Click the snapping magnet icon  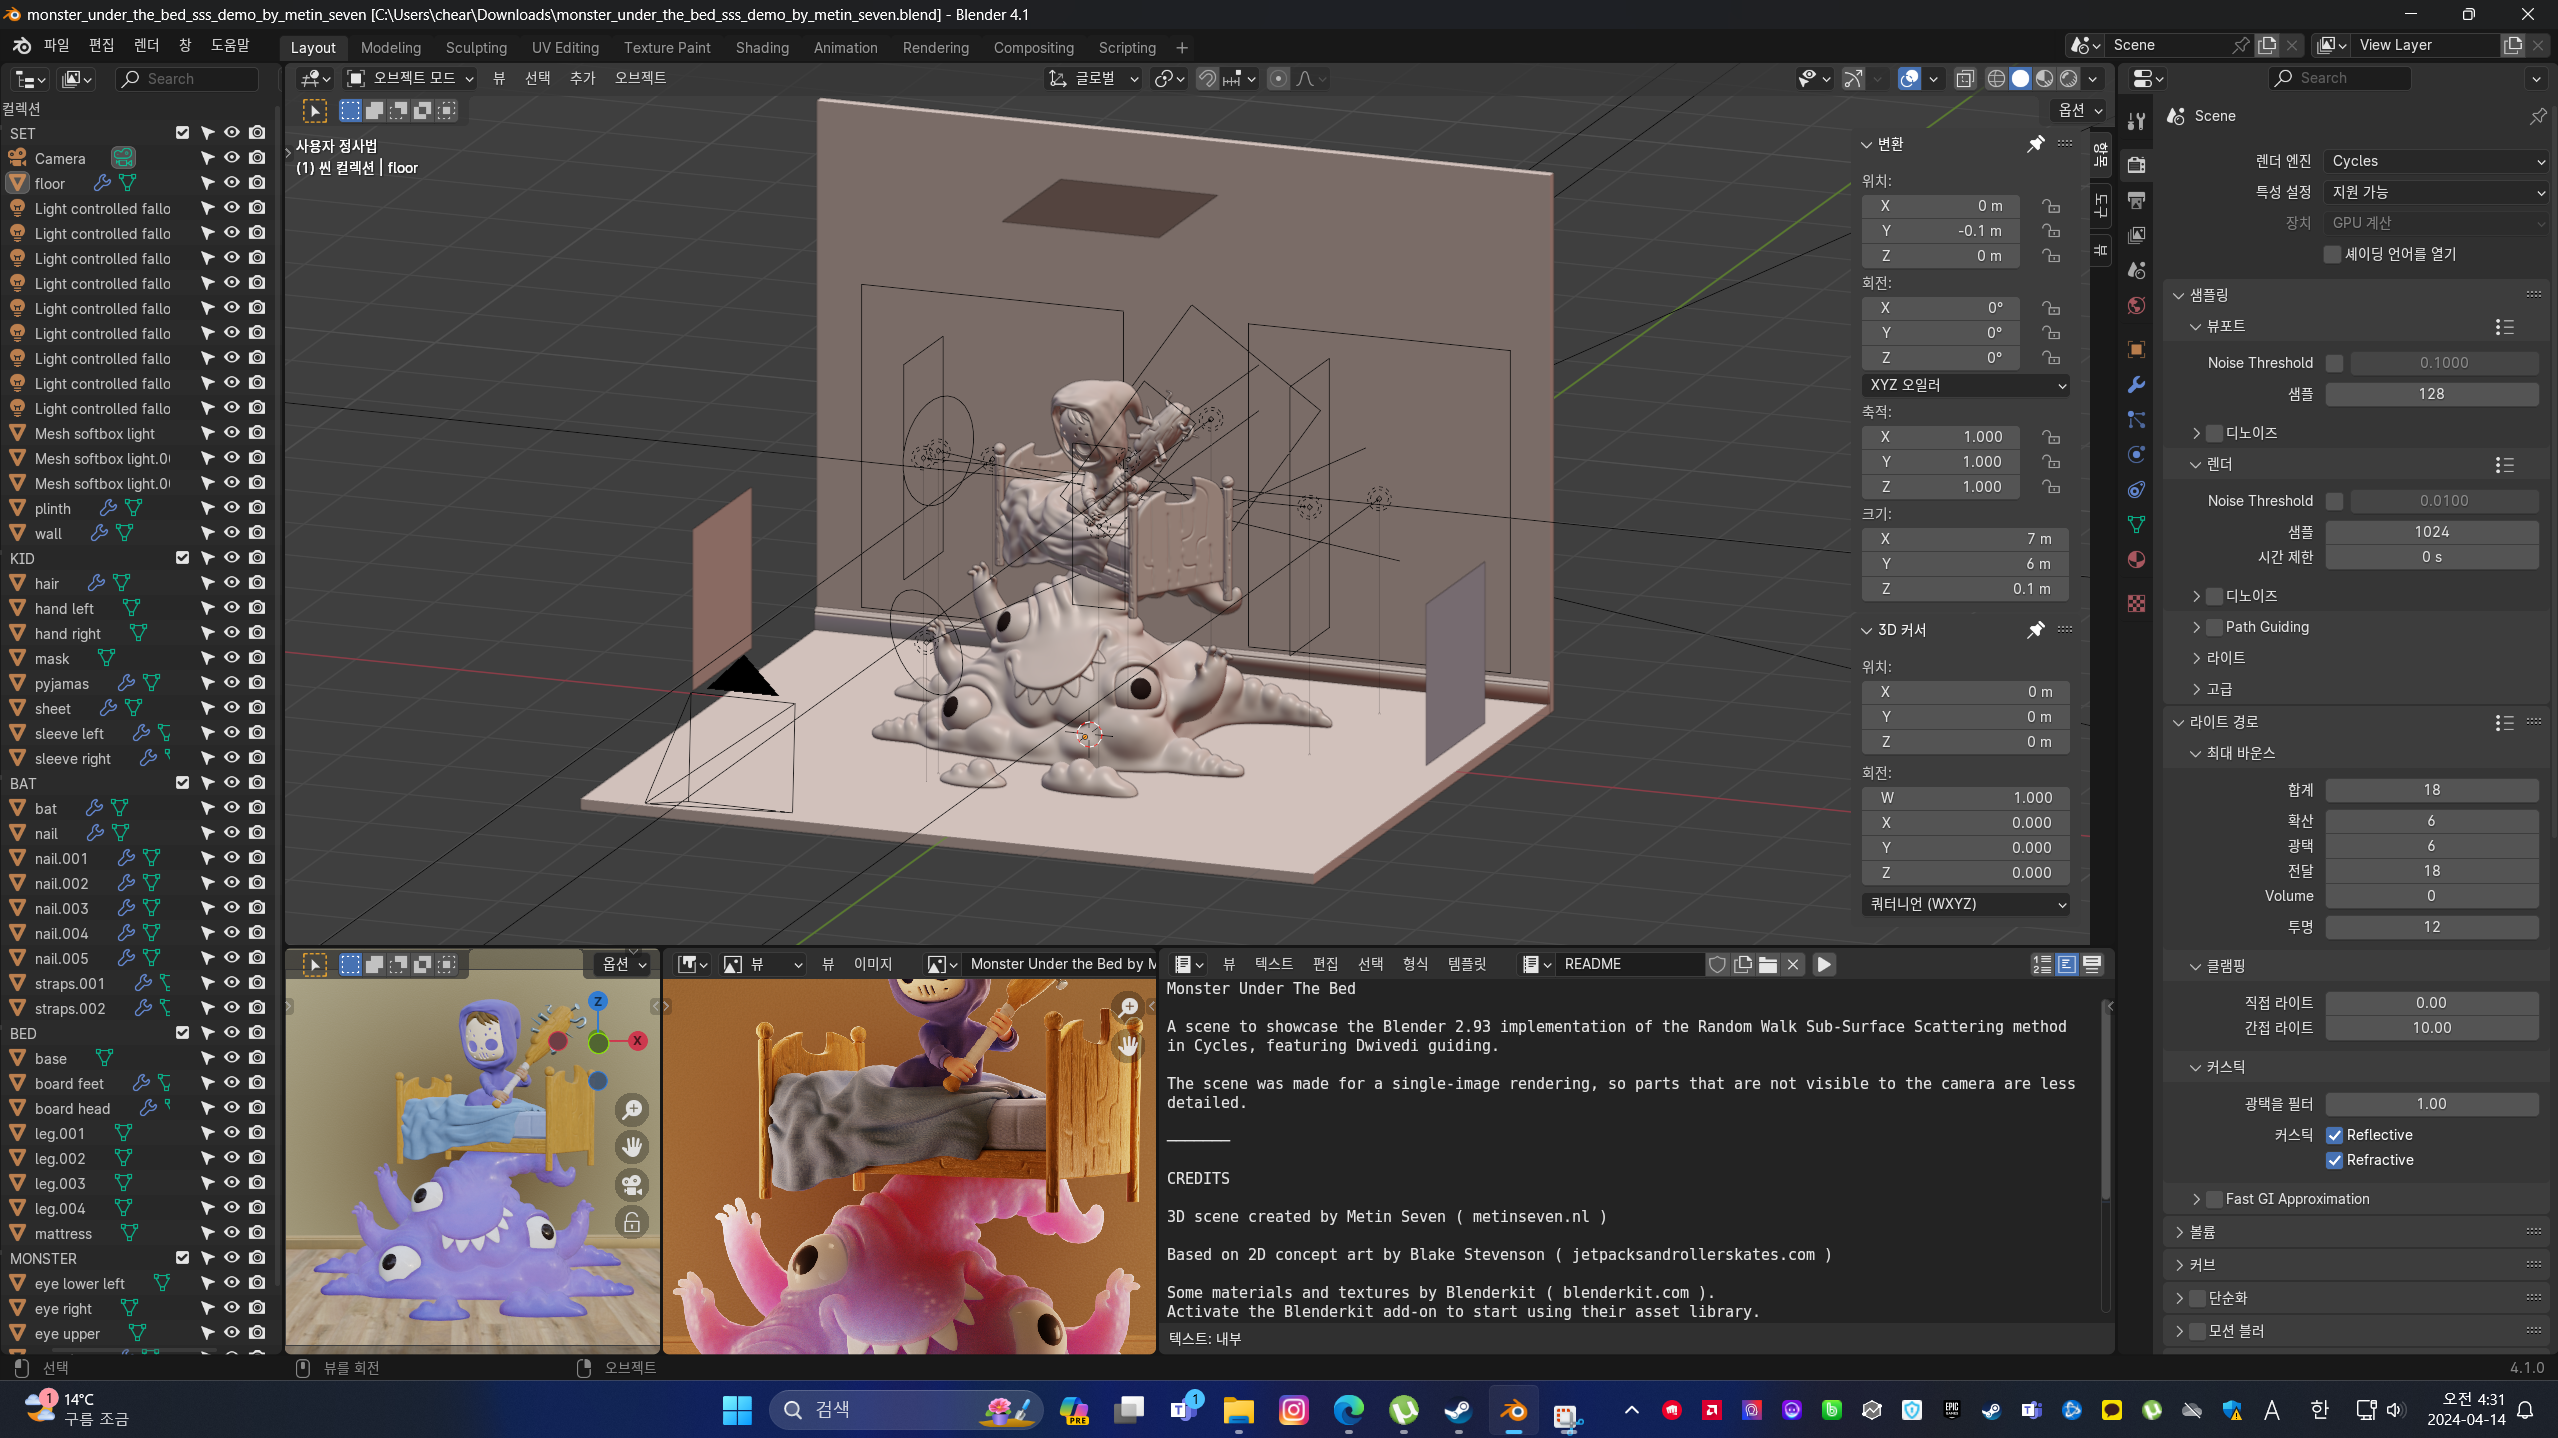[1208, 78]
